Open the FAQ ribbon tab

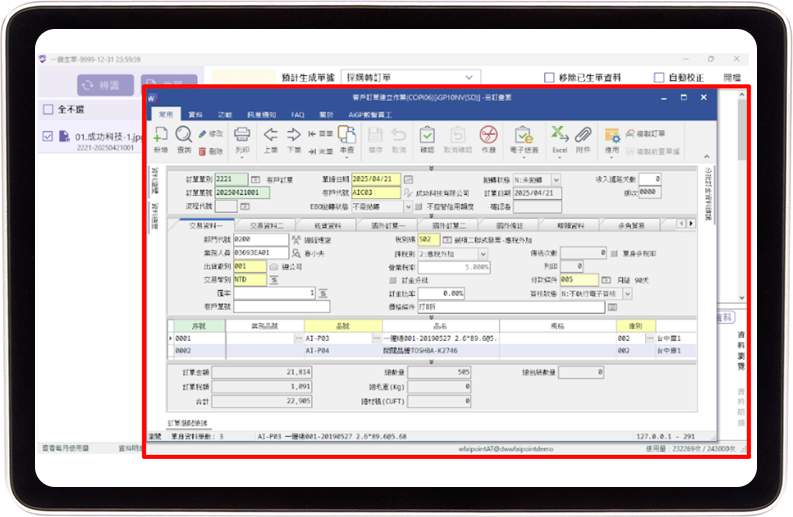point(297,115)
